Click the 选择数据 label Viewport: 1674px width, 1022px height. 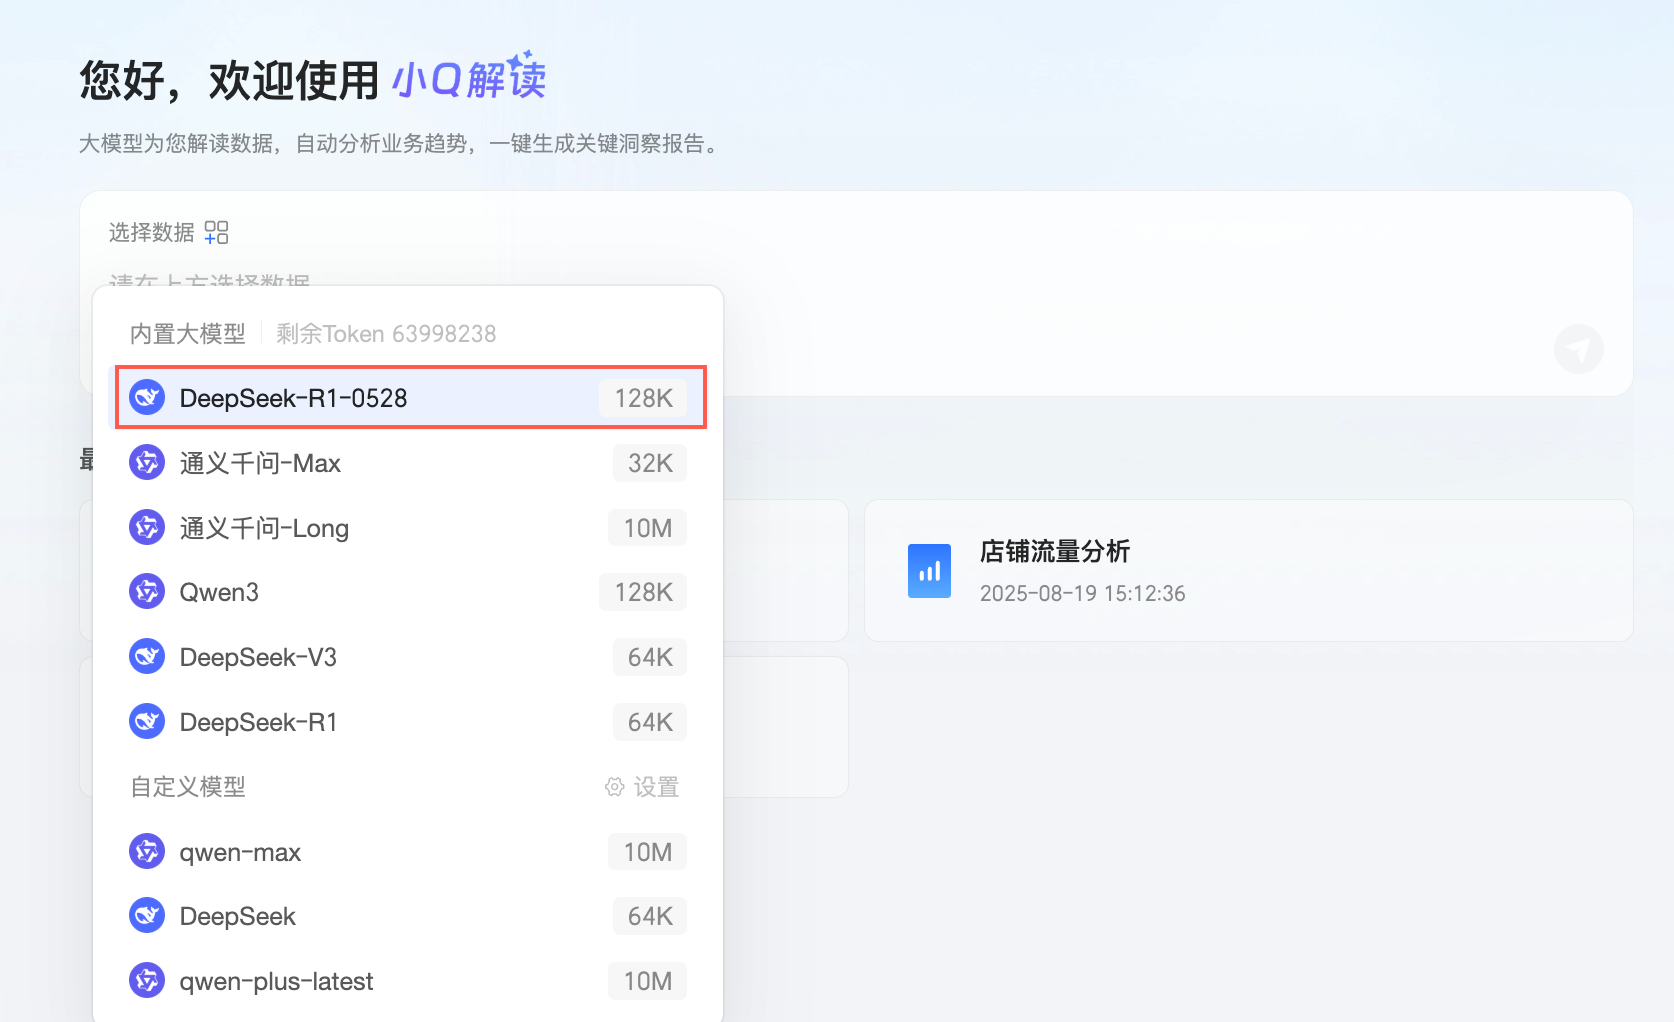[x=152, y=233]
